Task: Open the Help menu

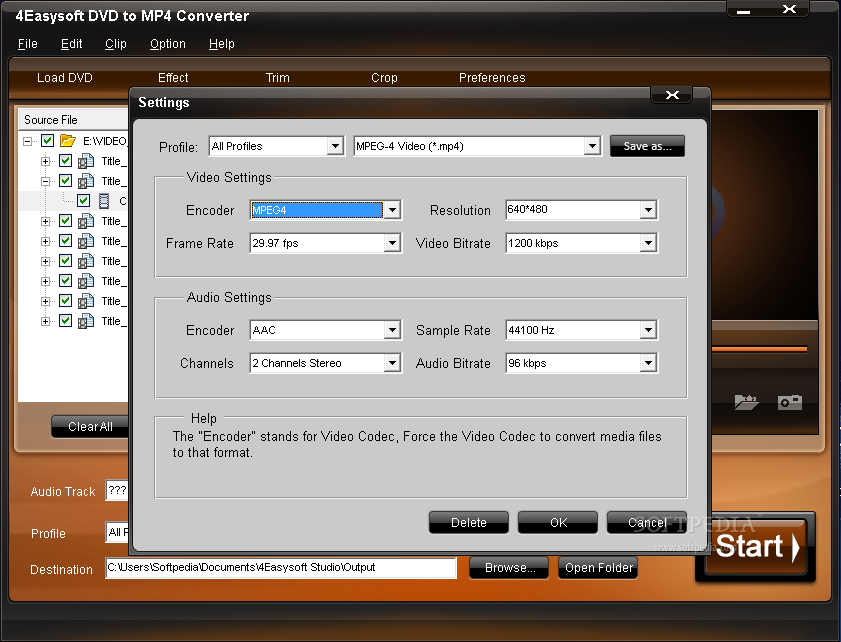Action: pyautogui.click(x=222, y=44)
